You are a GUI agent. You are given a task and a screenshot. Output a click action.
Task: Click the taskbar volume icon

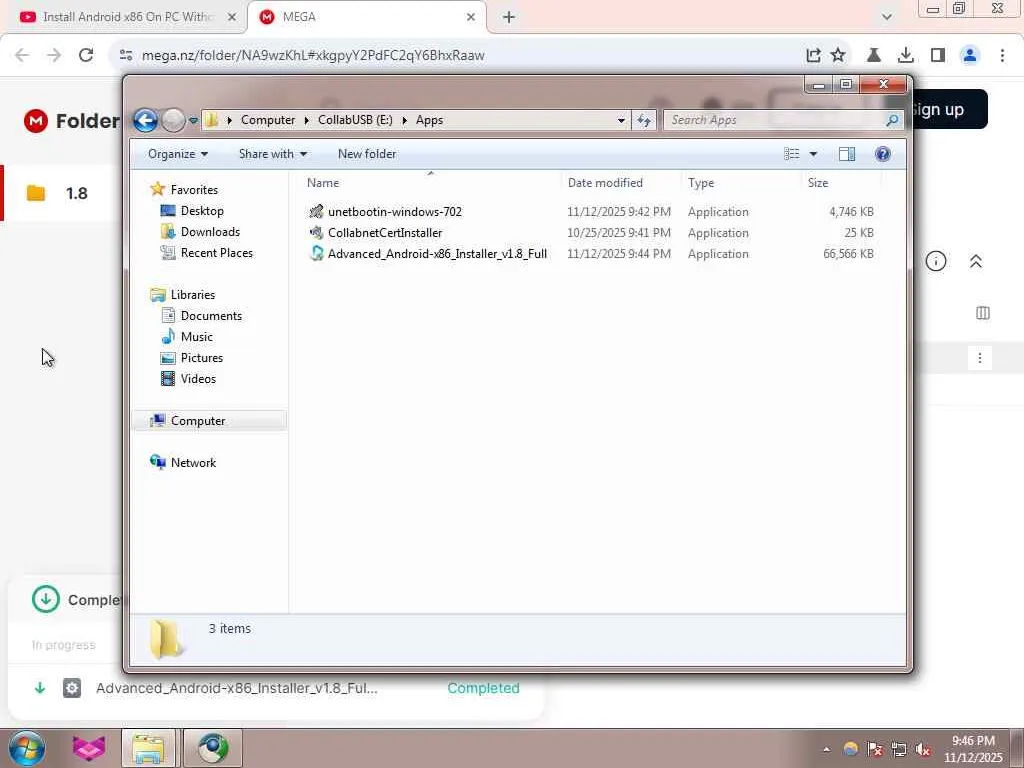pyautogui.click(x=923, y=749)
